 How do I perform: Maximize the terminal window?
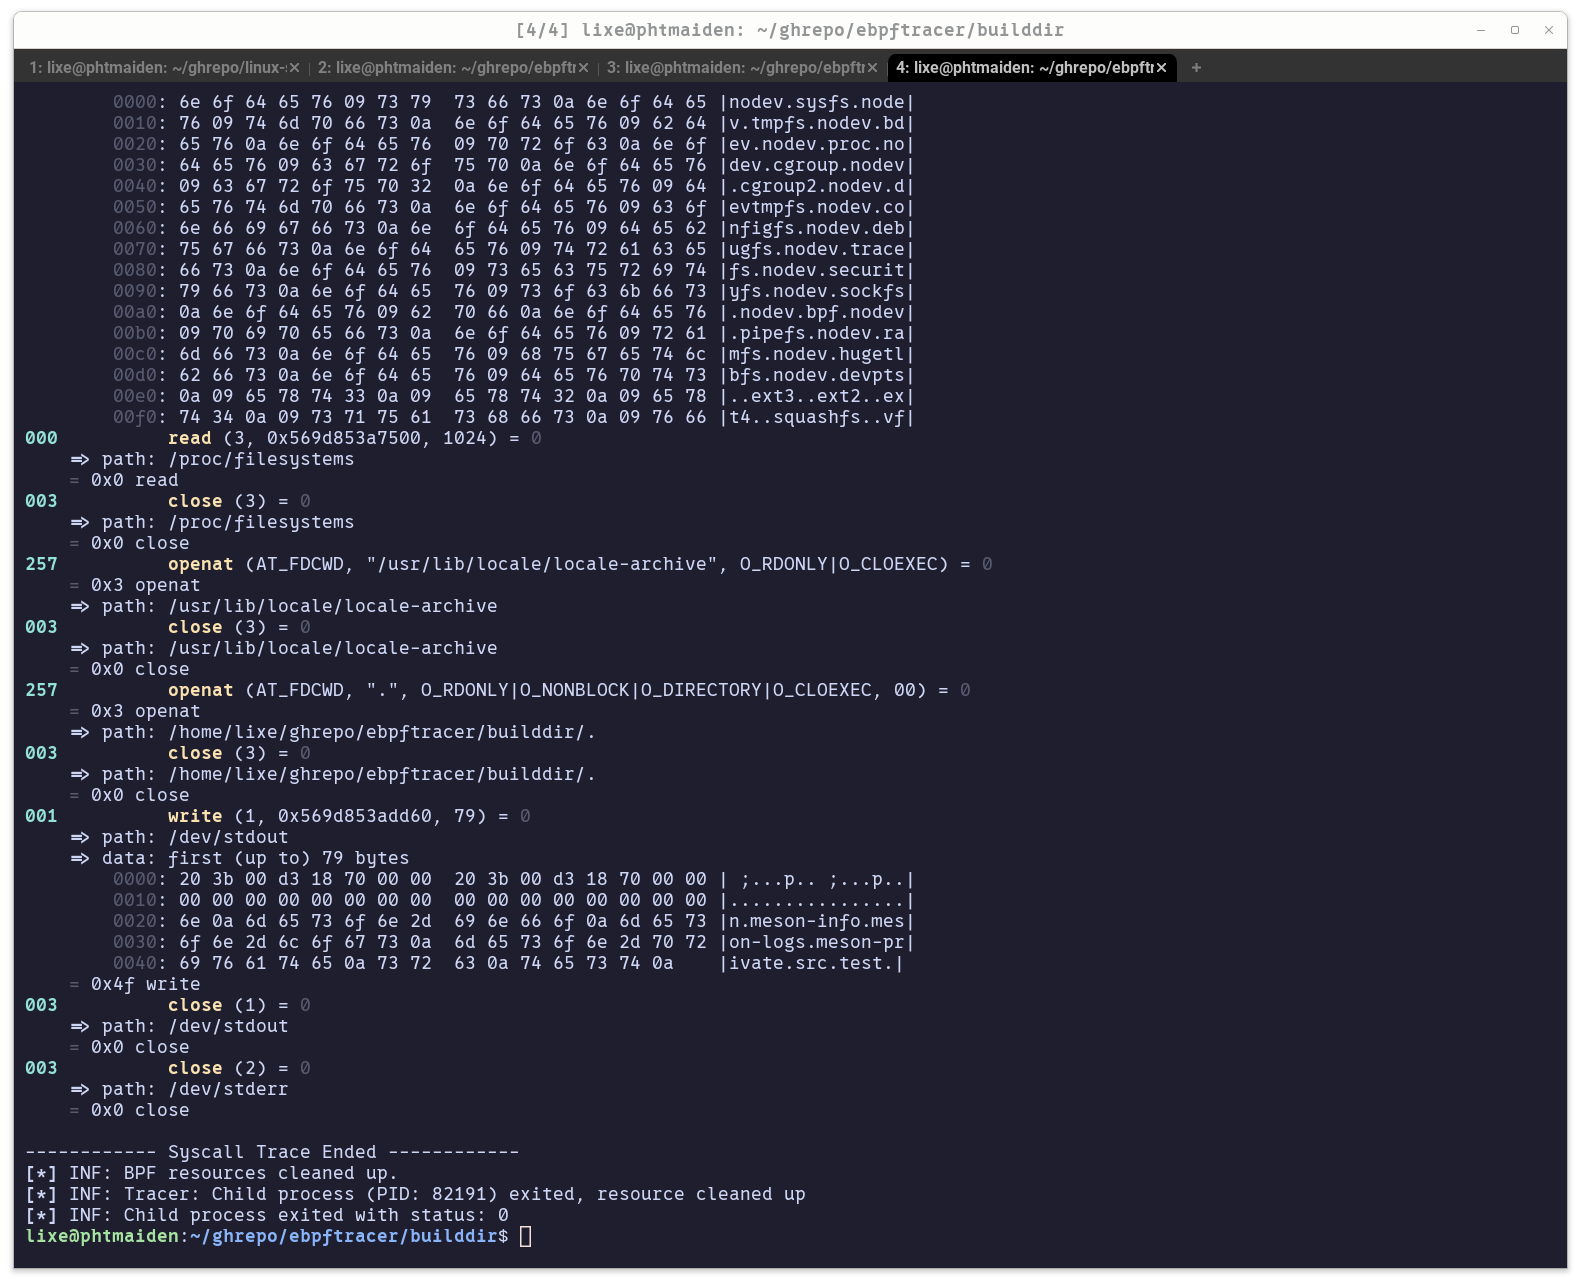(1515, 30)
